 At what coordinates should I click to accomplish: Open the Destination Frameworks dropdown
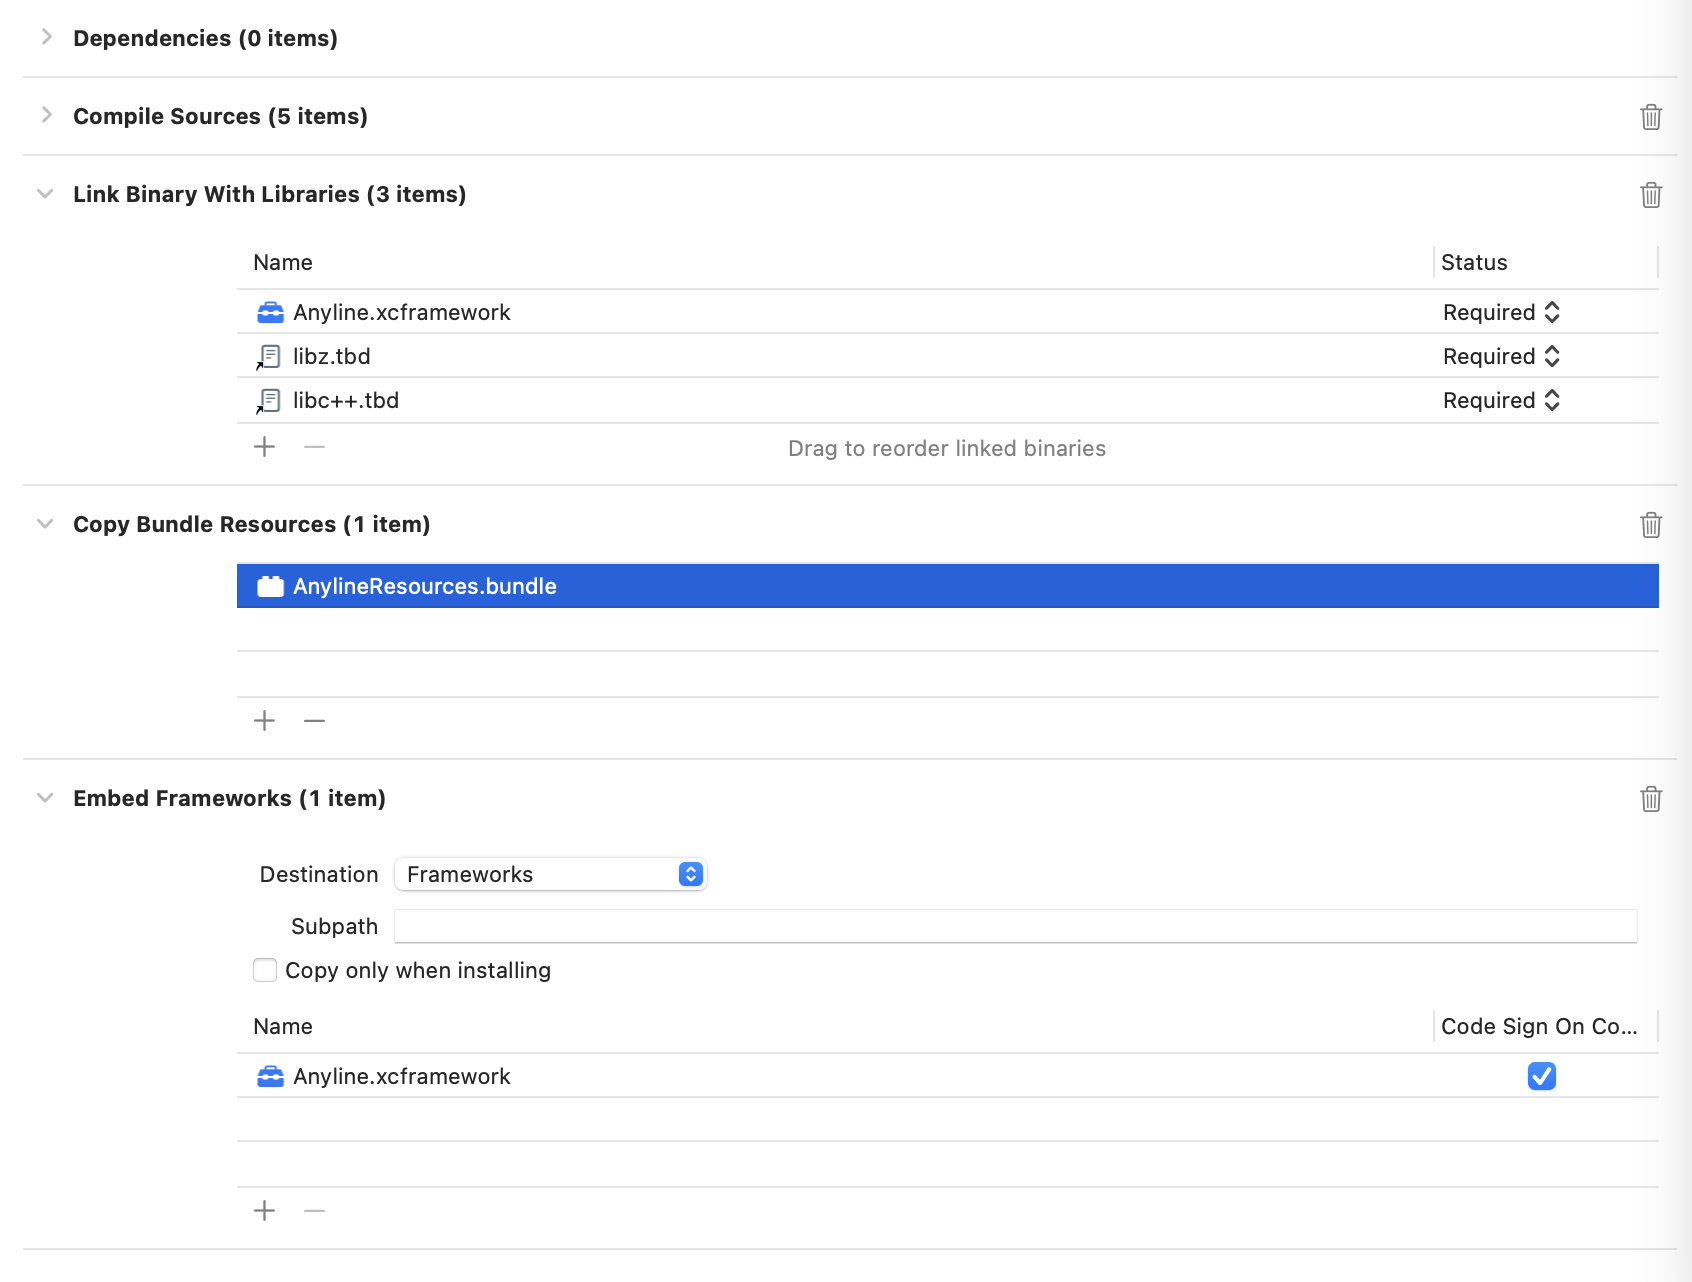tap(689, 874)
